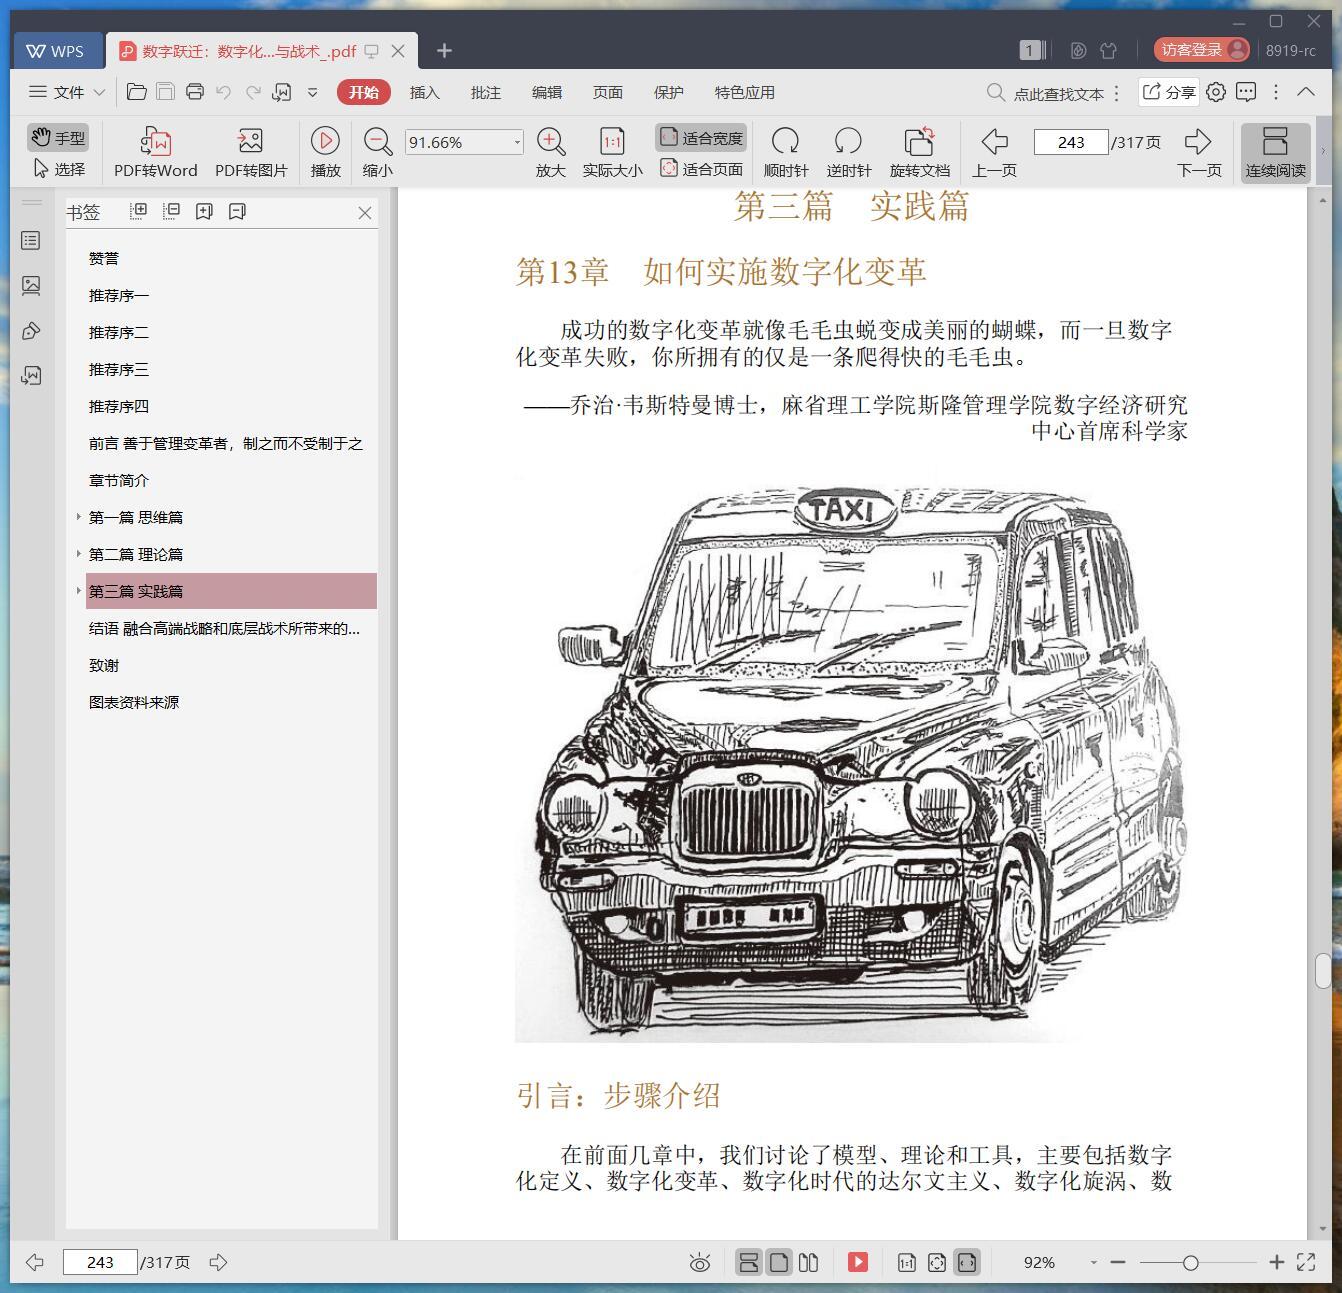This screenshot has width=1342, height=1293.
Task: Switch to single page layout in status bar
Action: pyautogui.click(x=779, y=1262)
